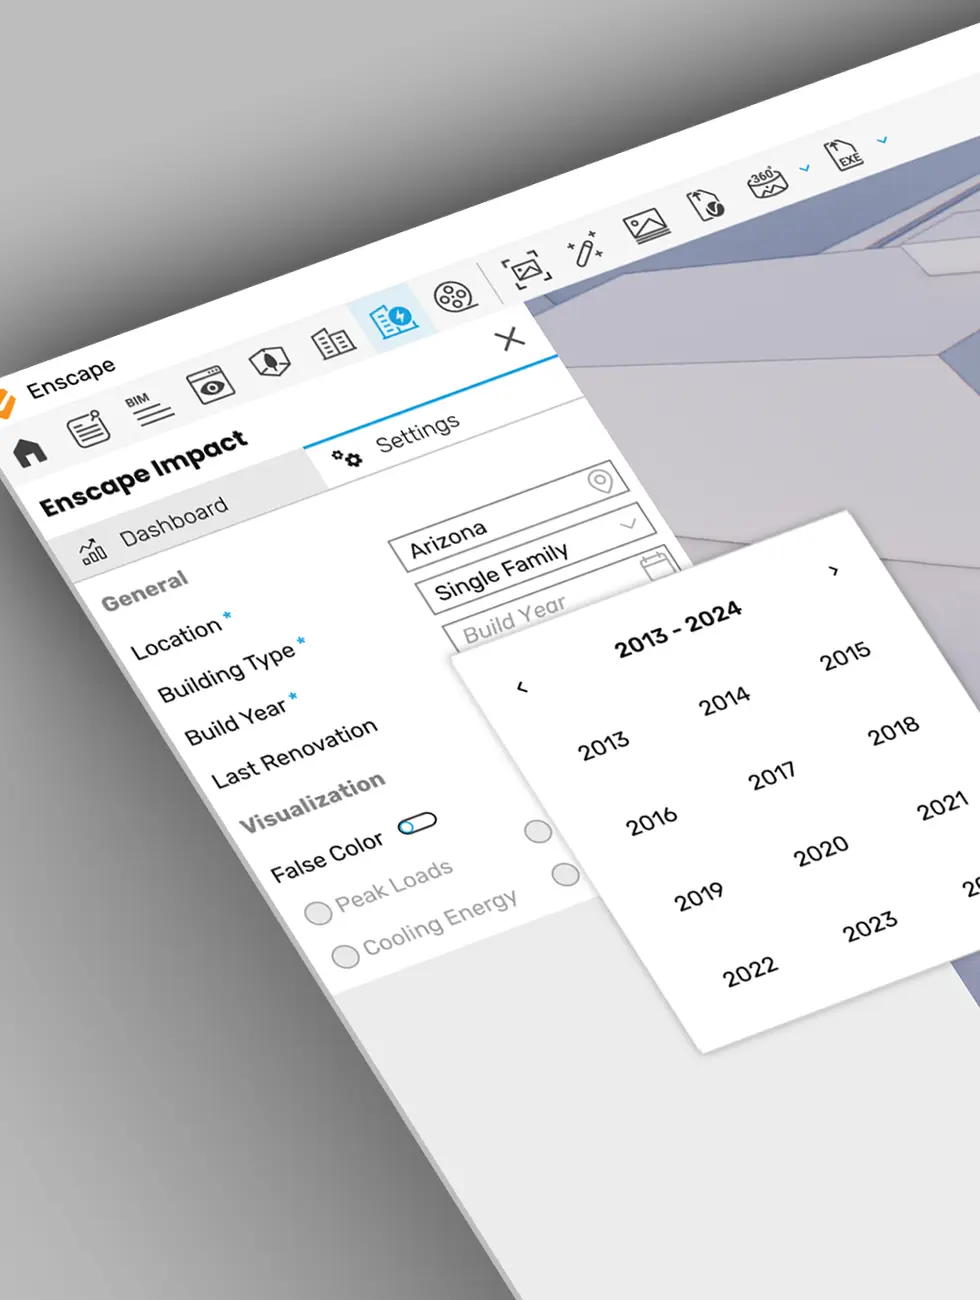Click the General section heading
This screenshot has width=980, height=1300.
point(145,590)
